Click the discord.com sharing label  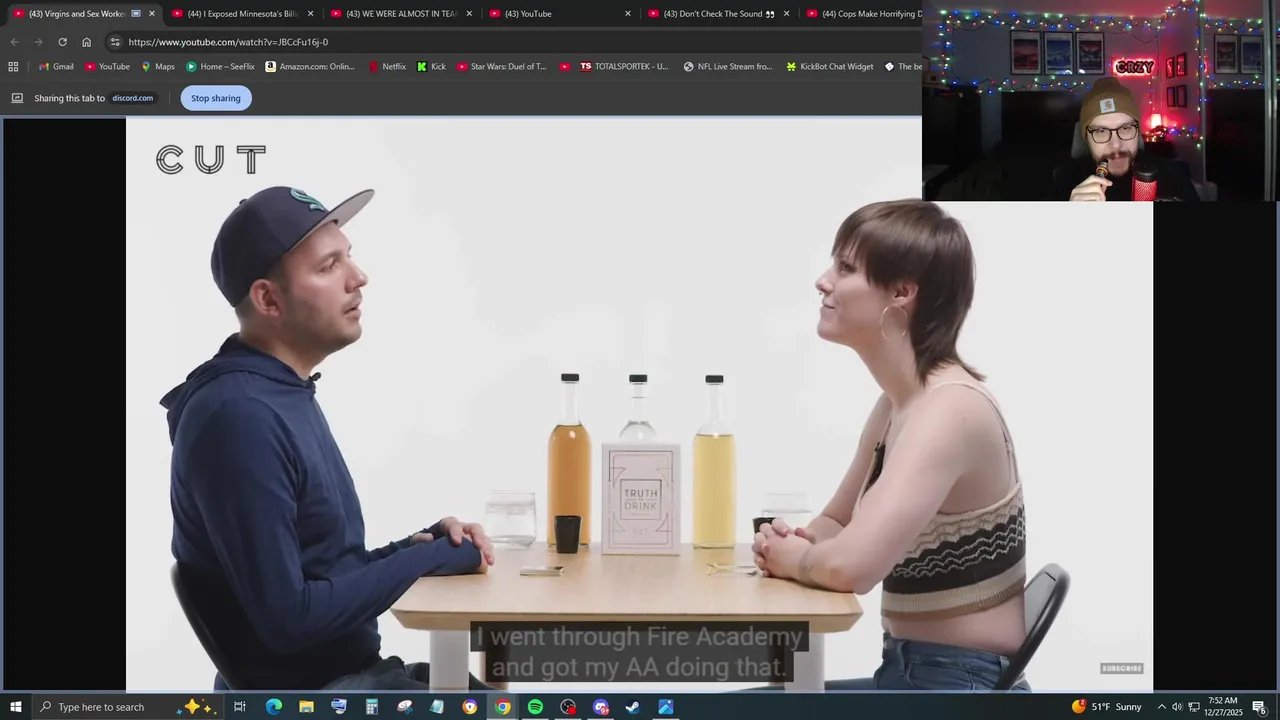point(132,98)
